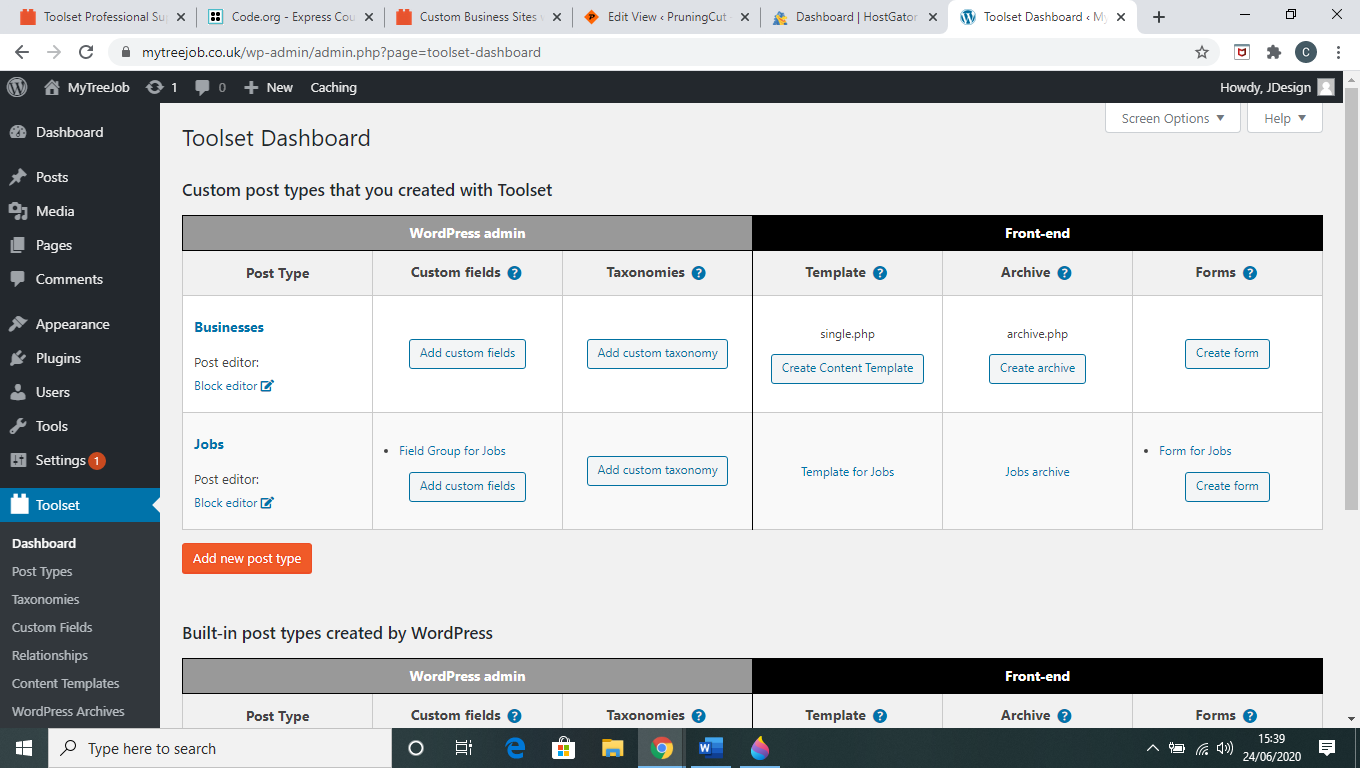Viewport: 1360px width, 768px height.
Task: Click Add new post type button
Action: [x=247, y=559]
